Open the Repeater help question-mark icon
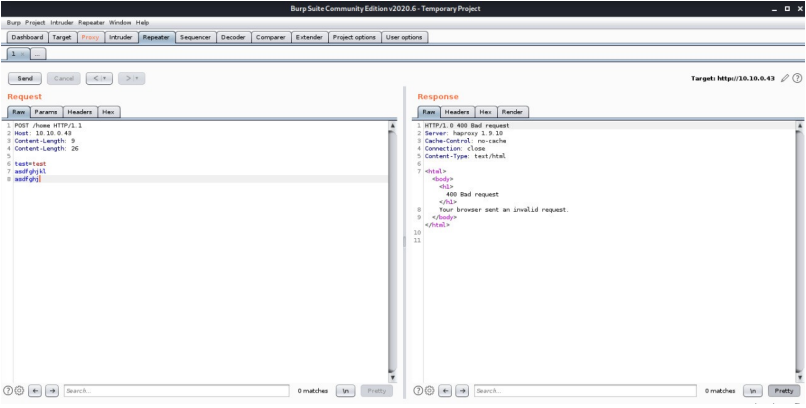The width and height of the screenshot is (806, 408). point(796,78)
